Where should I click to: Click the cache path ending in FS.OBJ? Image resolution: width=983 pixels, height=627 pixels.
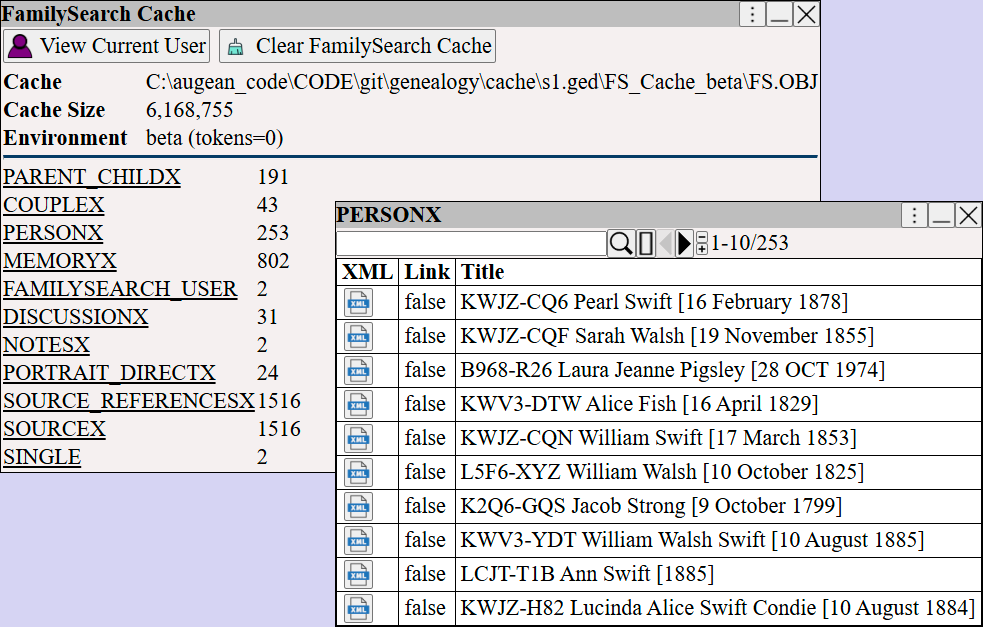[481, 82]
